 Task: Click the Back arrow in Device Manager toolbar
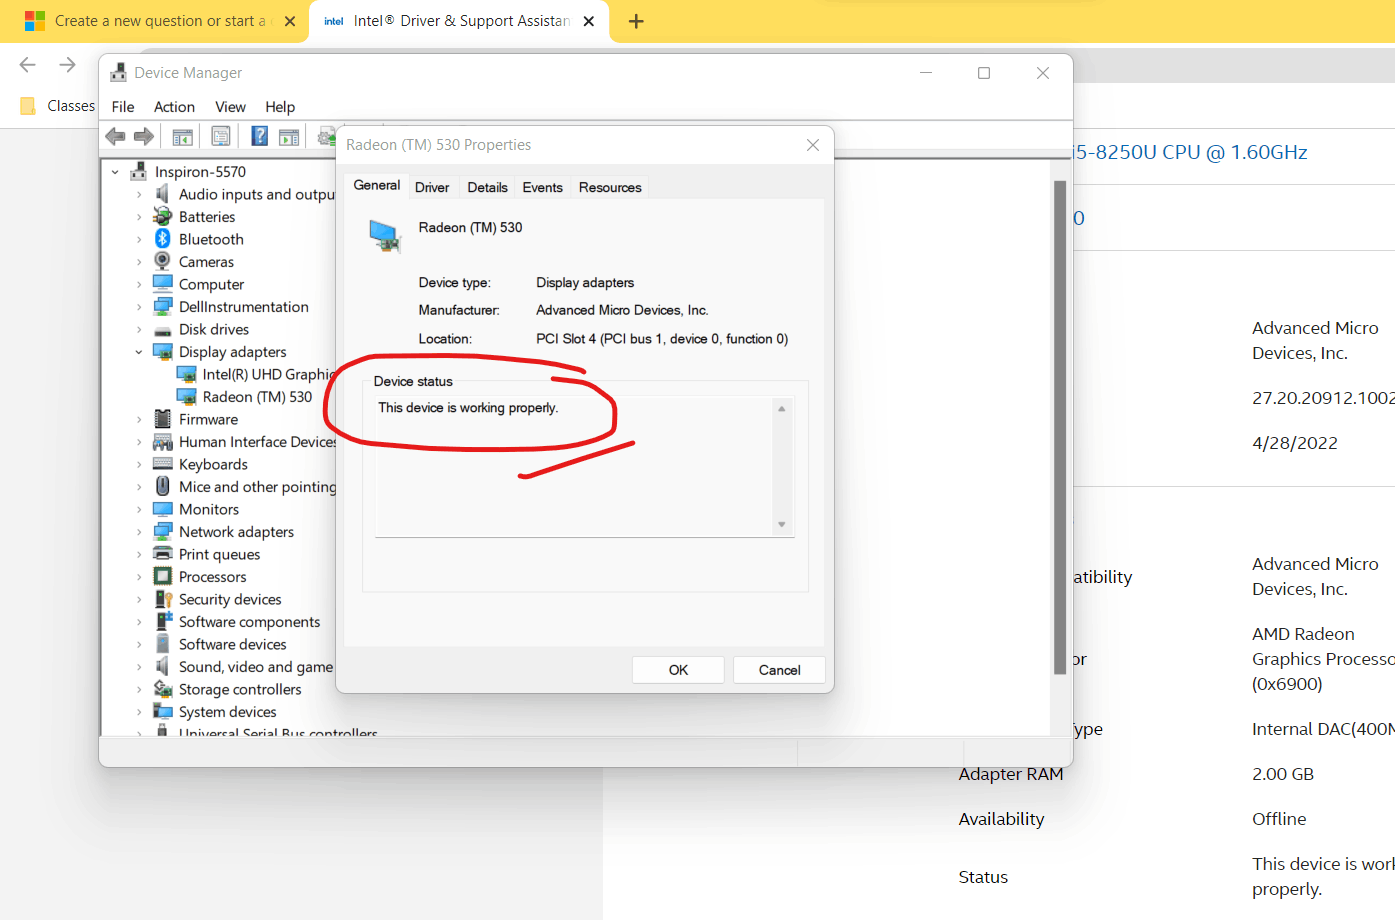tap(115, 136)
